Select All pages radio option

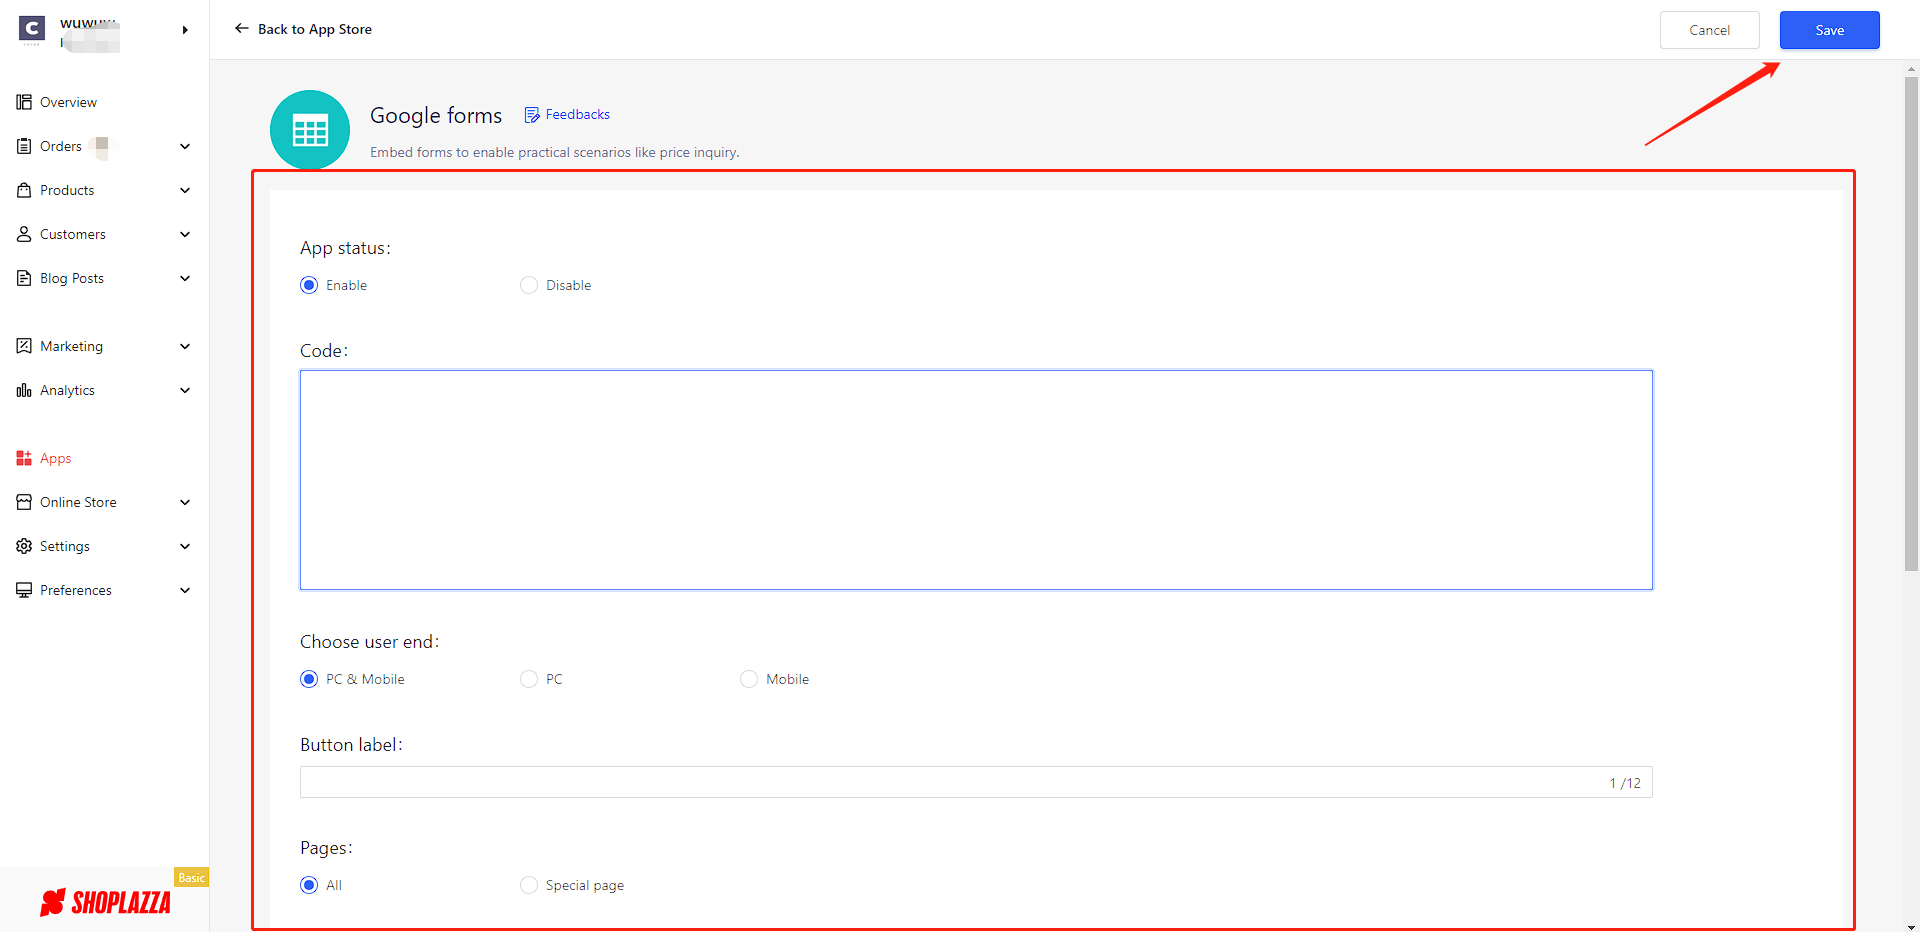point(309,885)
